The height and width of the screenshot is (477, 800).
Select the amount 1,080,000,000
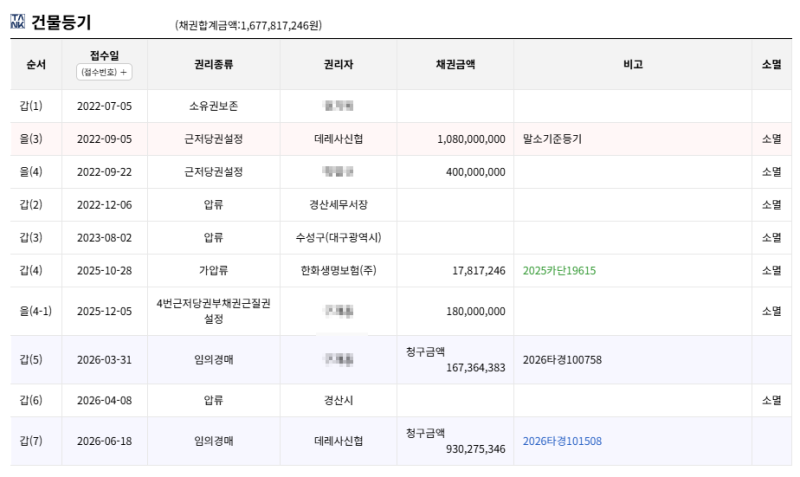tap(471, 139)
